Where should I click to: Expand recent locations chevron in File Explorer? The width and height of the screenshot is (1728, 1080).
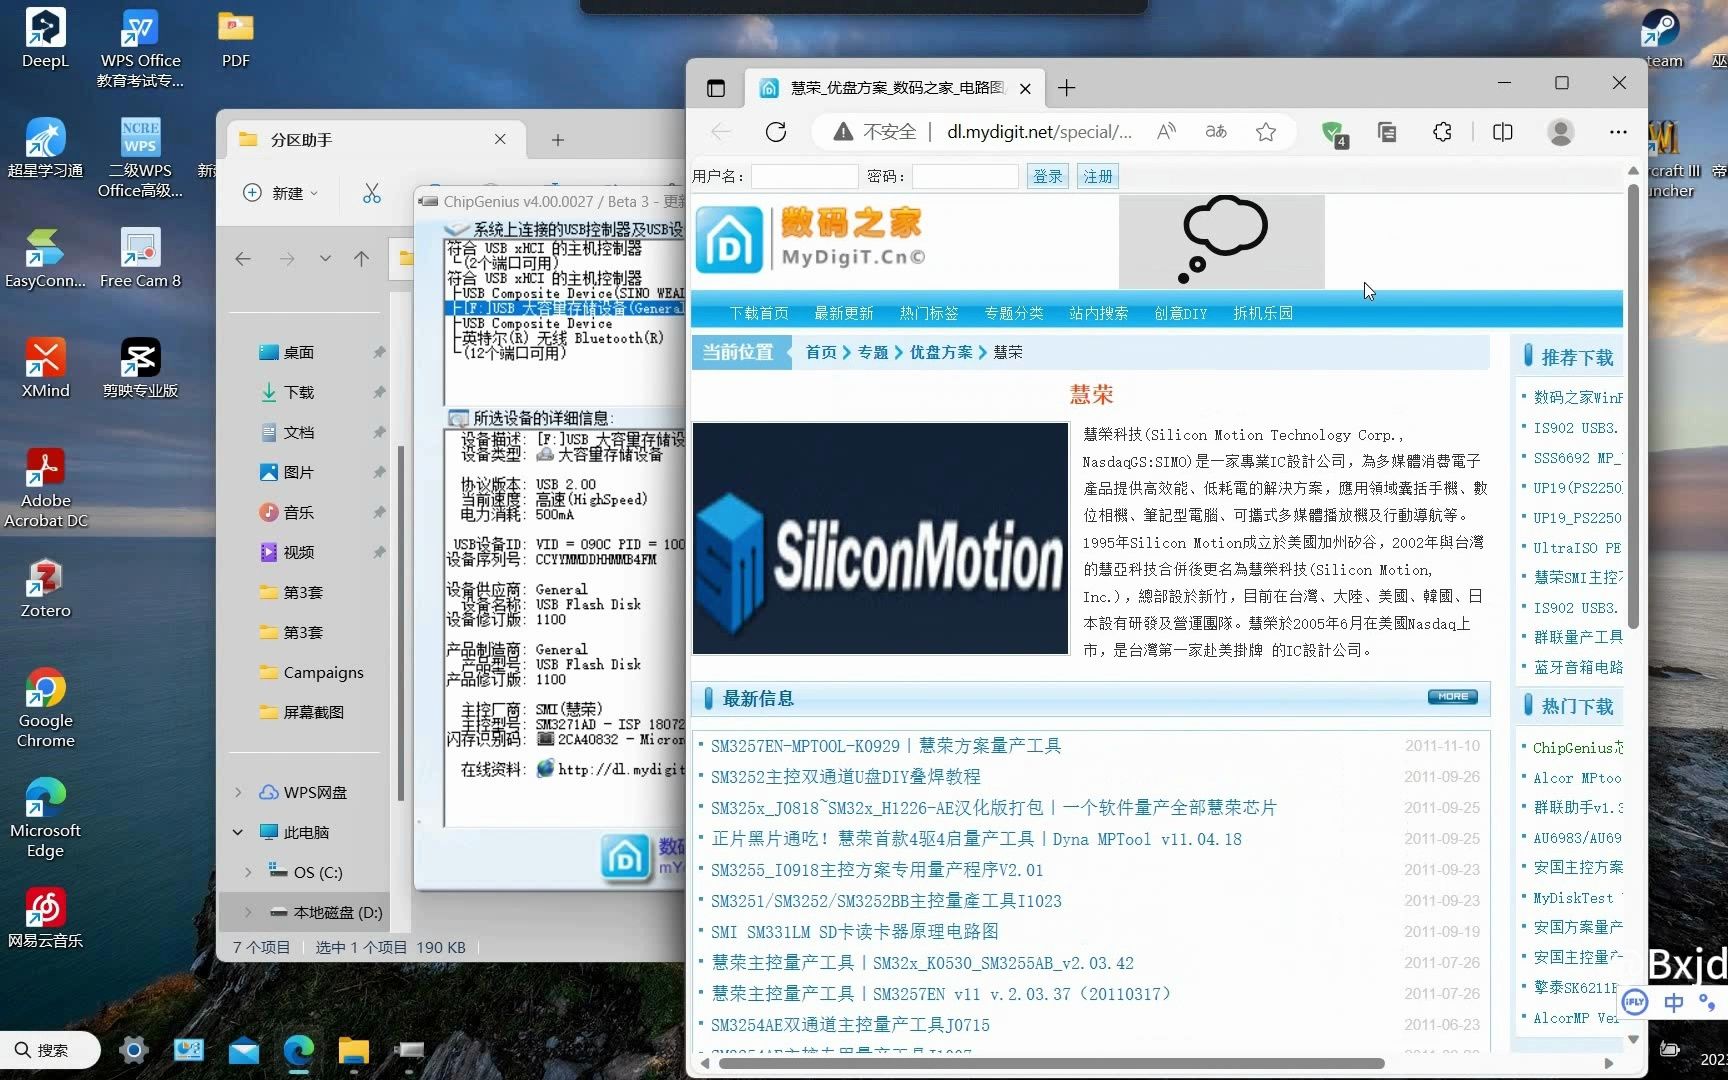coord(325,259)
